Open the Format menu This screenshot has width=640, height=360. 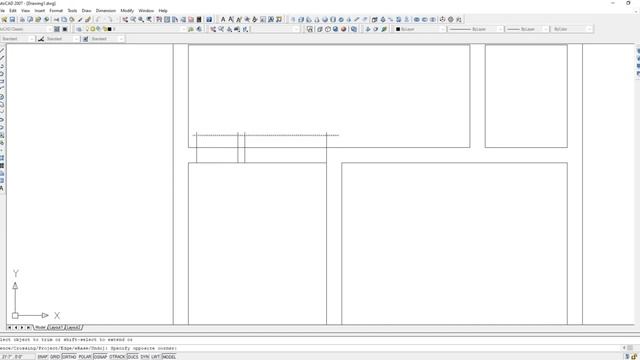point(56,11)
